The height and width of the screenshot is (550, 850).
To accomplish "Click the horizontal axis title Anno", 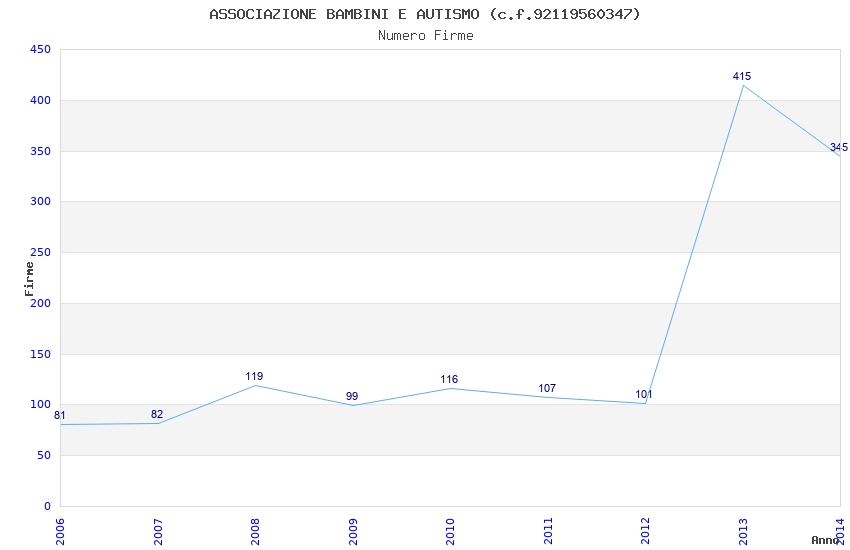I will pos(825,540).
